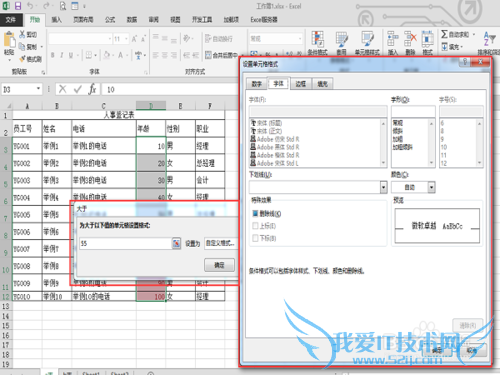Click the Fill Color bucket icon
Screen dimensions: 500x375
pos(106,55)
